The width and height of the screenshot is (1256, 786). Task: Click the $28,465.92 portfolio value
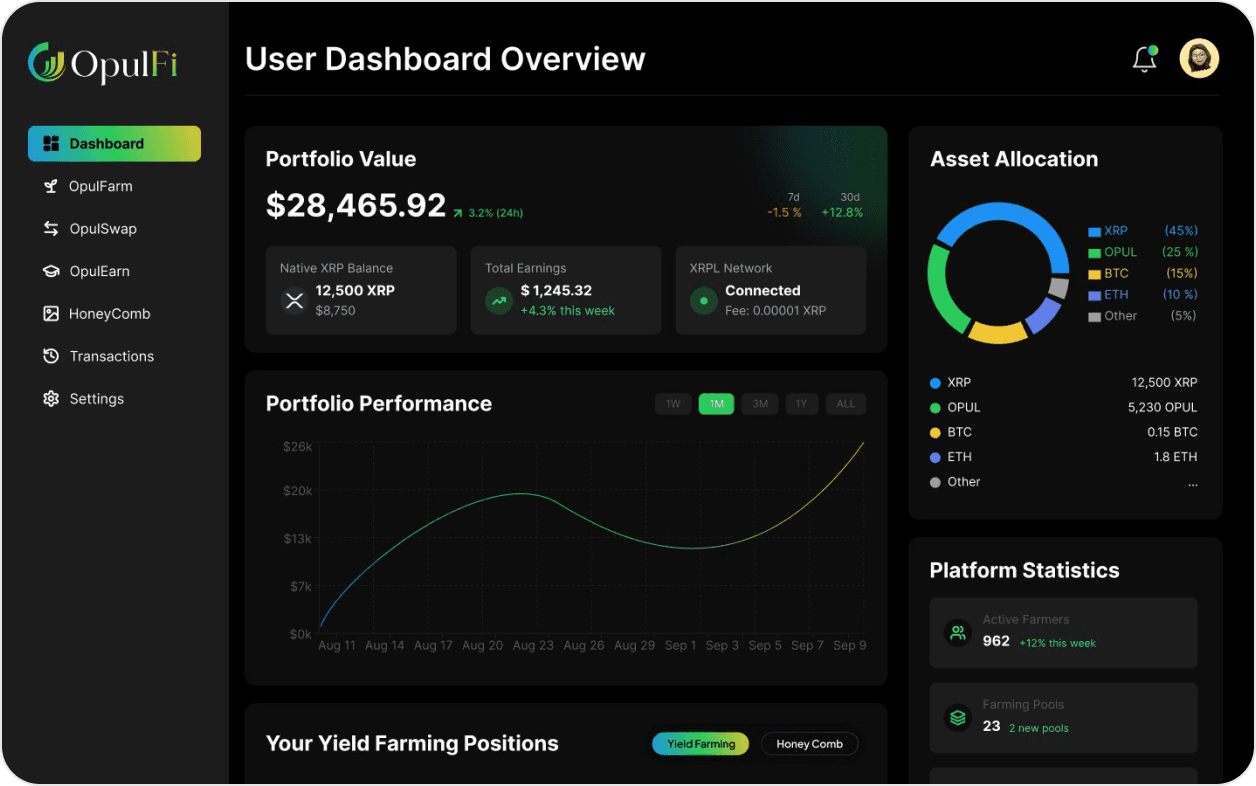[356, 205]
